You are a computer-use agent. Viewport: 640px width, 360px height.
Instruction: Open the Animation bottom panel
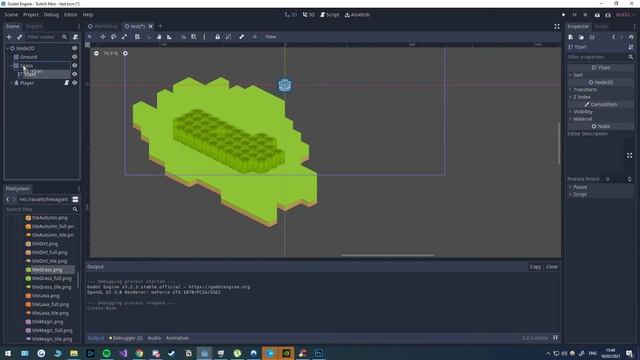coord(177,338)
